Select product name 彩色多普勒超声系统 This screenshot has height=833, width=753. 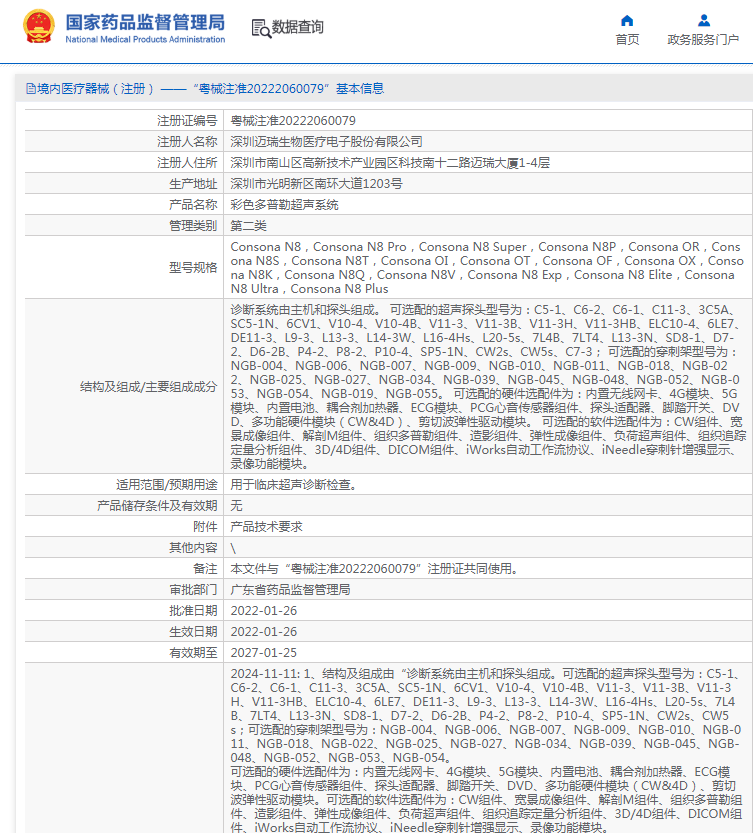pos(284,205)
